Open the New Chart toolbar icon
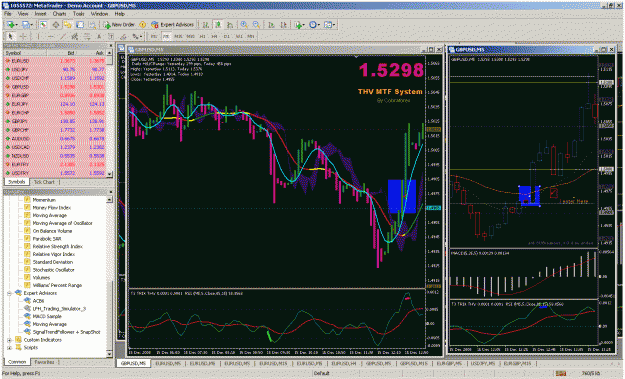Screen dimensions: 625x379 click(11, 25)
